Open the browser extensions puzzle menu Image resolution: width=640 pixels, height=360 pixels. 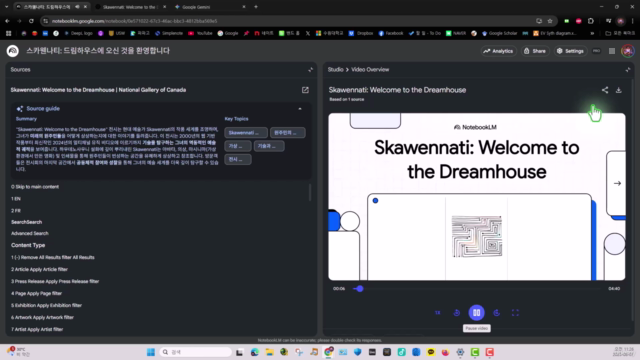591,21
